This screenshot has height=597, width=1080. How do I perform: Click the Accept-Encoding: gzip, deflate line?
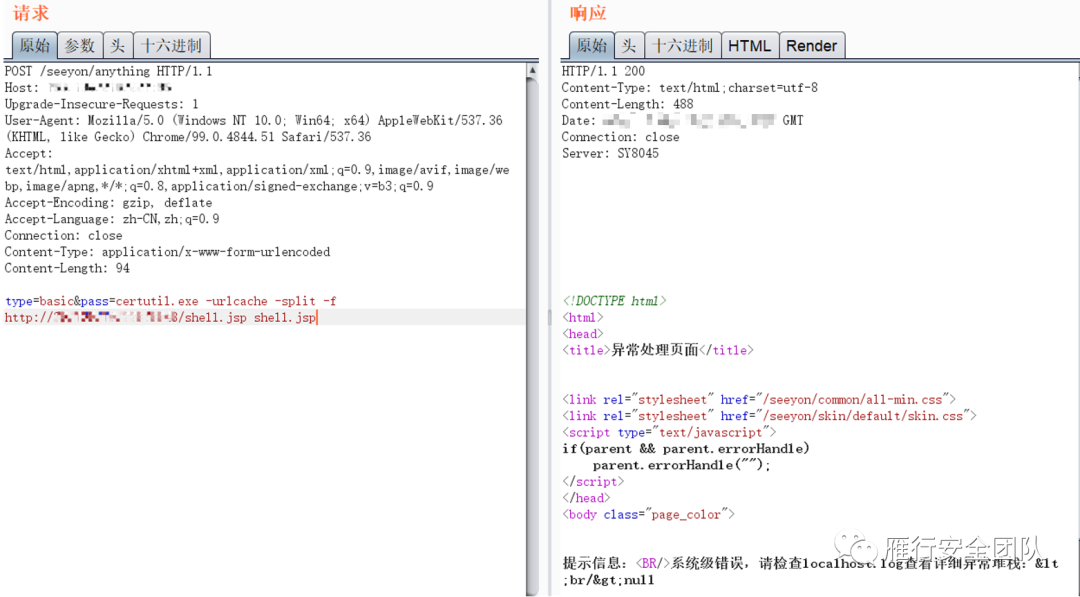click(108, 203)
